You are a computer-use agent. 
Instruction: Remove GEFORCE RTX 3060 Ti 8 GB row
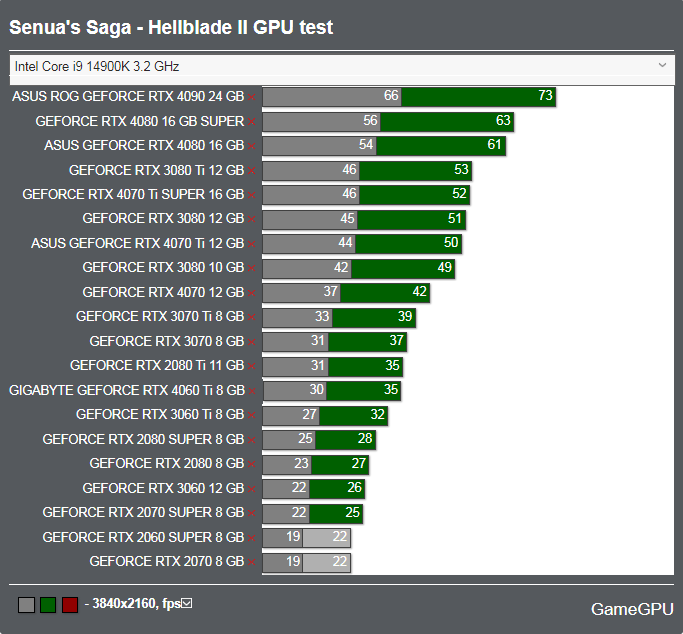coord(251,415)
